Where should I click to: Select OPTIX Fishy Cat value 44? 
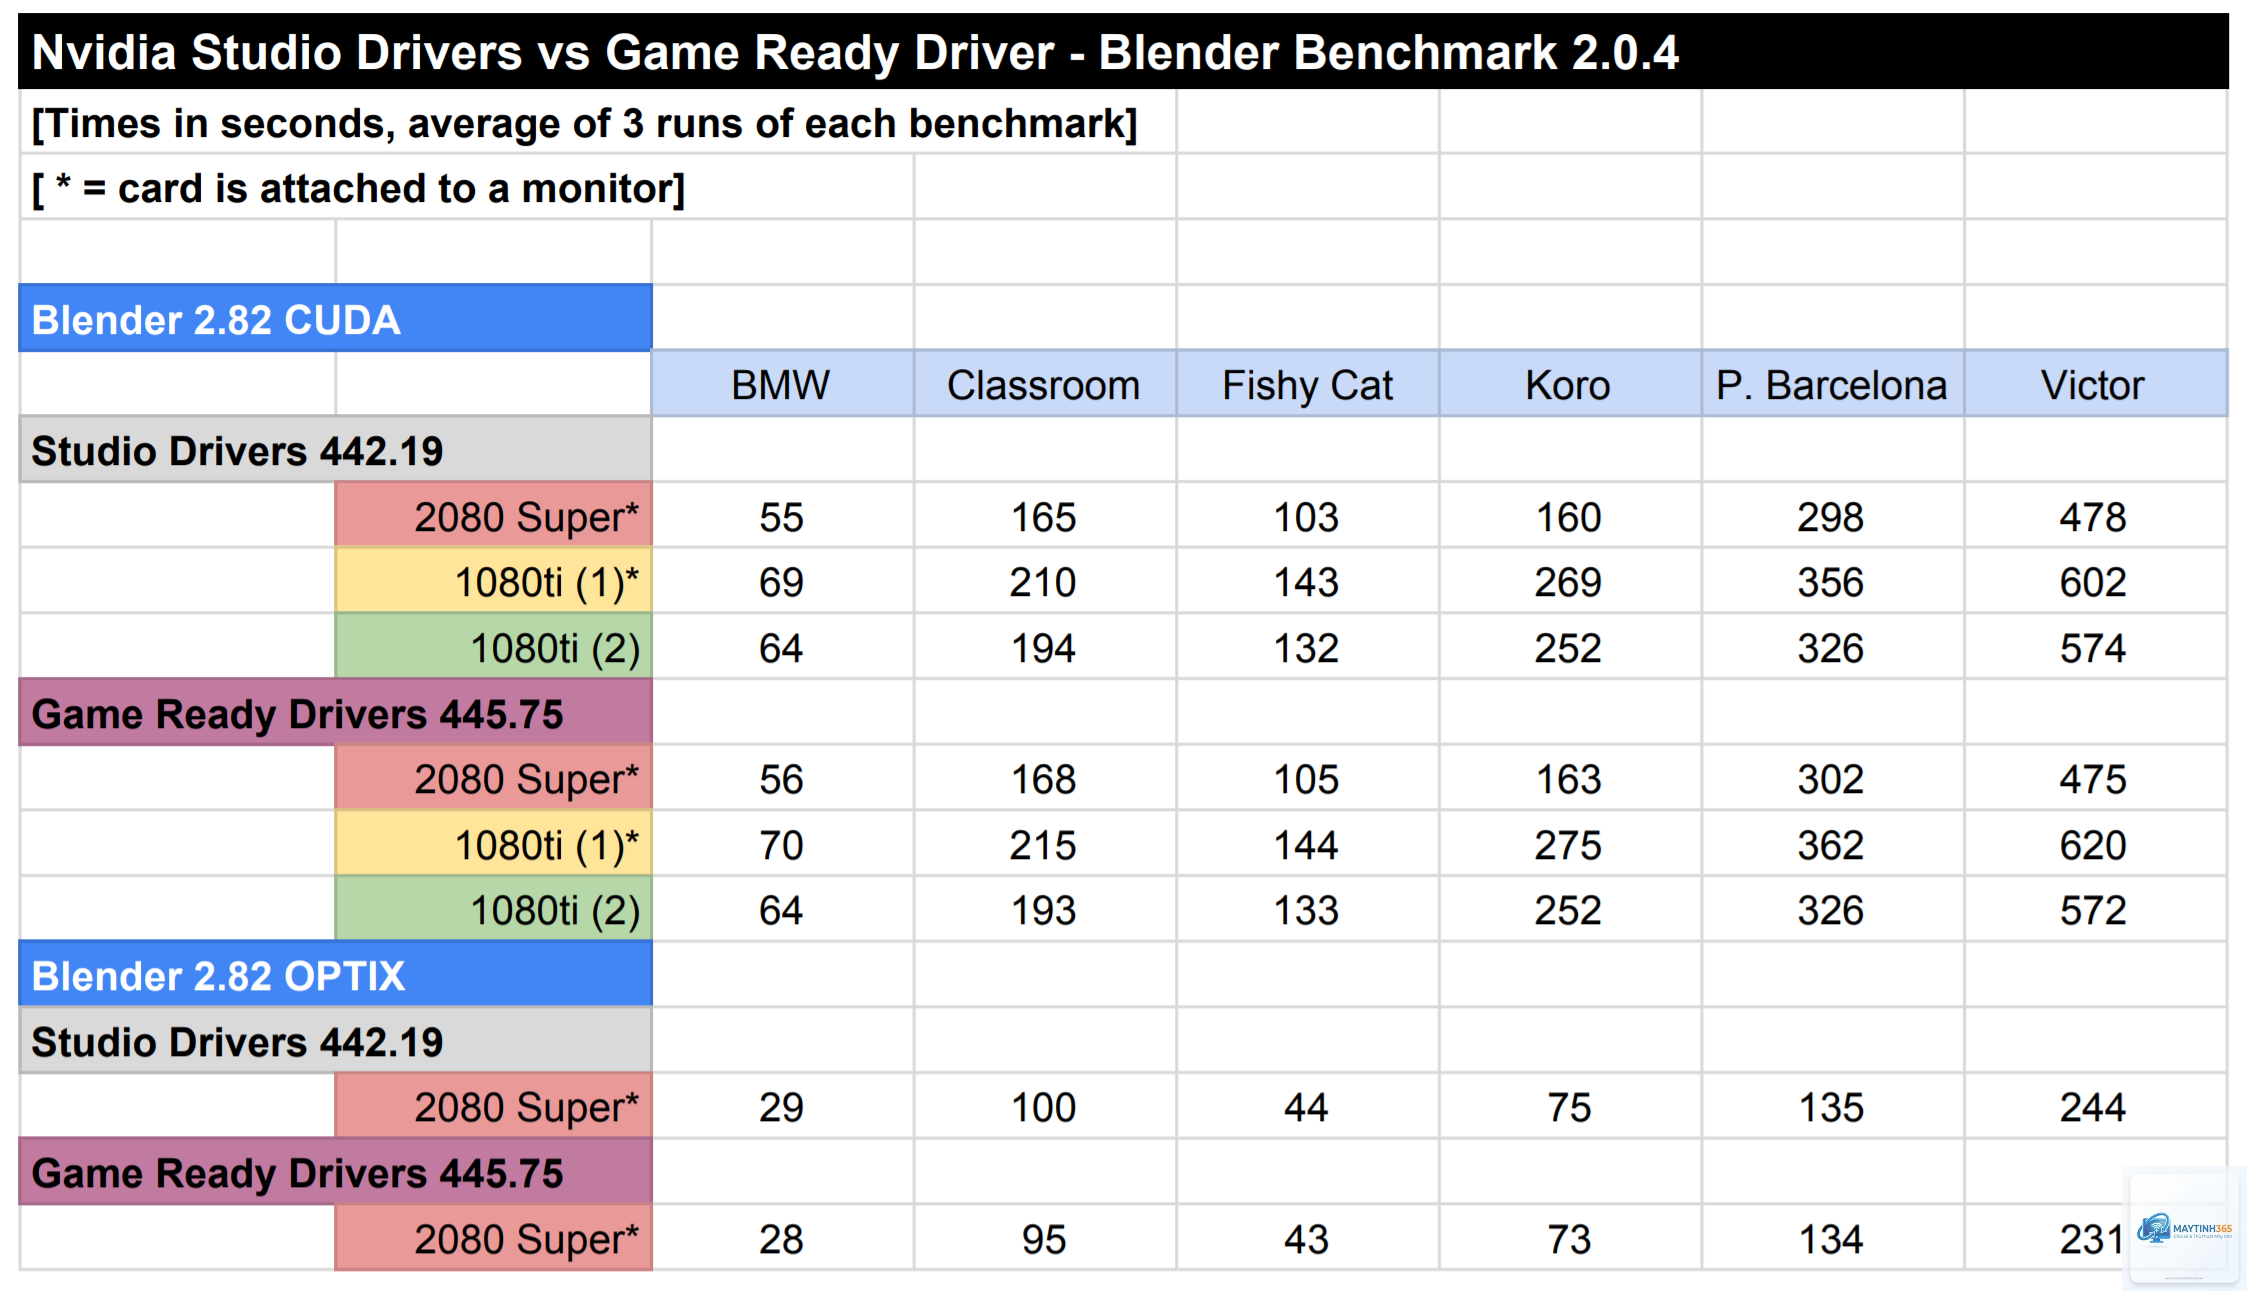(x=1307, y=1107)
